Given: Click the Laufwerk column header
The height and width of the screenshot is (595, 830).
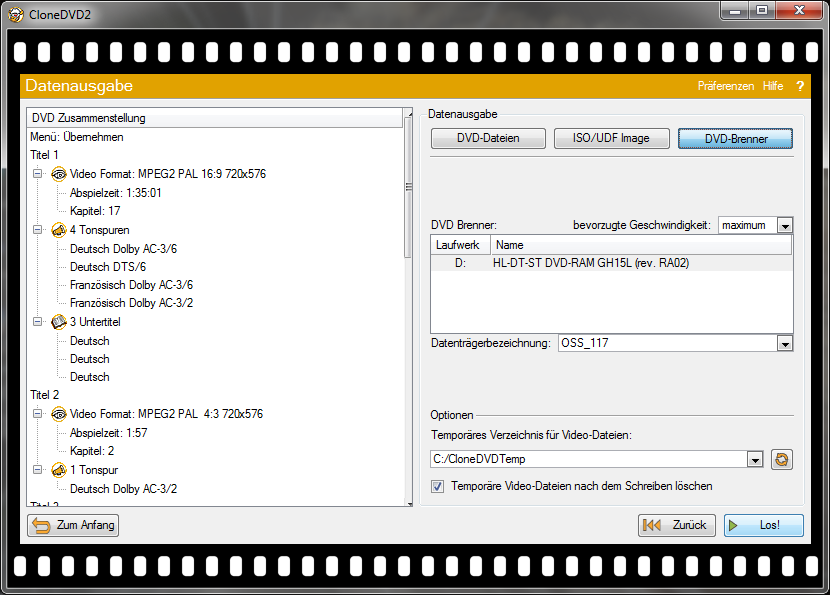Looking at the screenshot, I should pyautogui.click(x=461, y=245).
